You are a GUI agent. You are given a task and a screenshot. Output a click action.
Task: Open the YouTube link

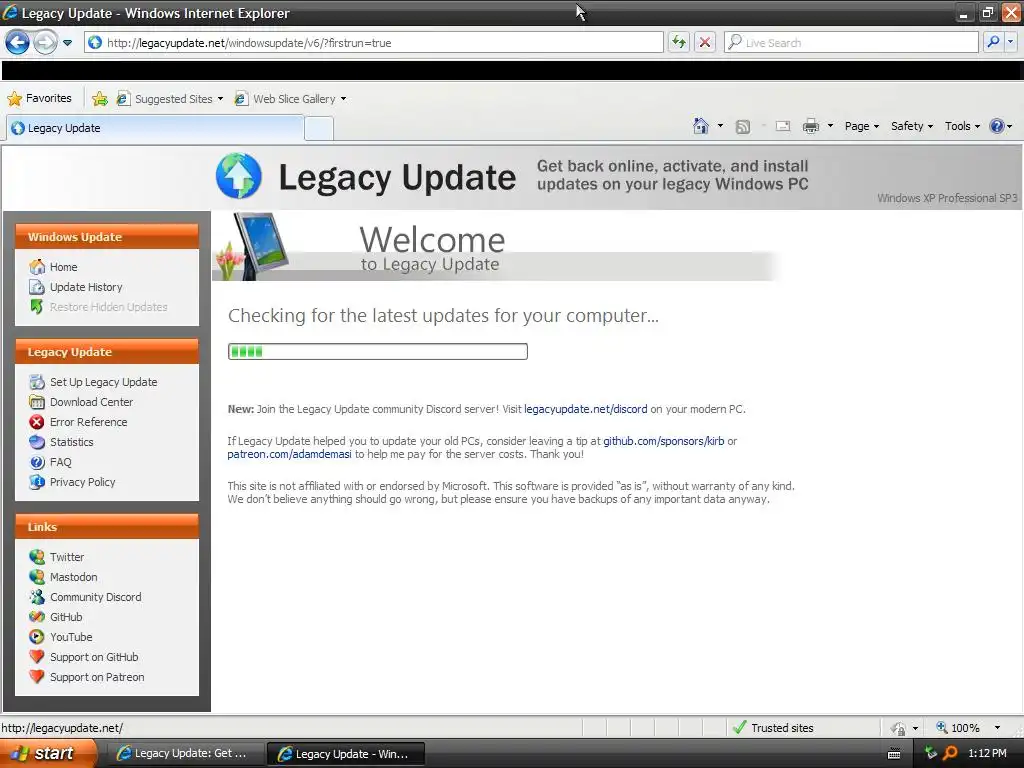point(71,637)
